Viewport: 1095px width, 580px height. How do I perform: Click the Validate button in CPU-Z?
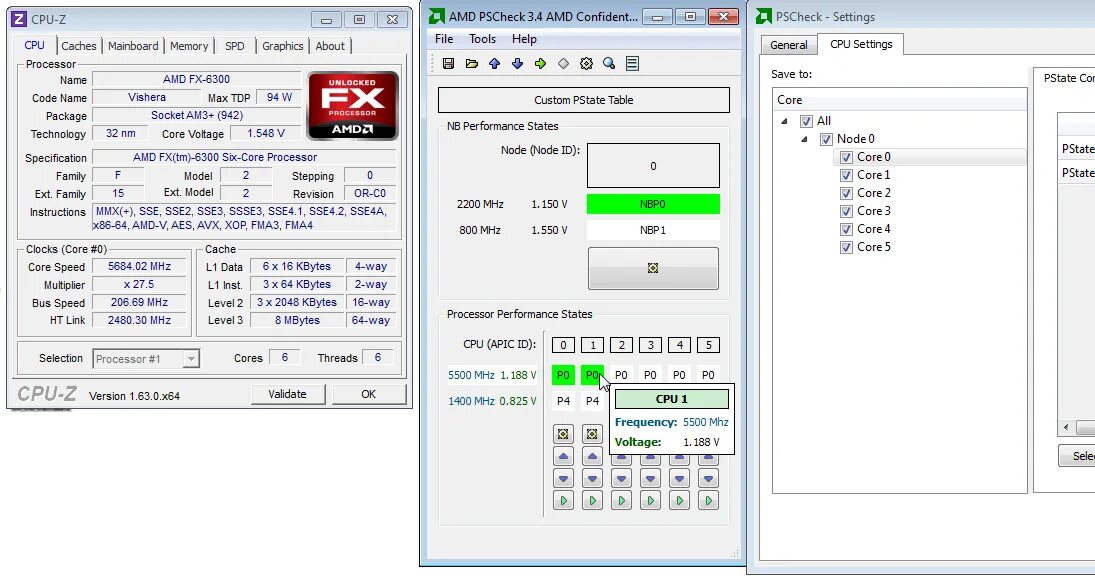click(288, 394)
